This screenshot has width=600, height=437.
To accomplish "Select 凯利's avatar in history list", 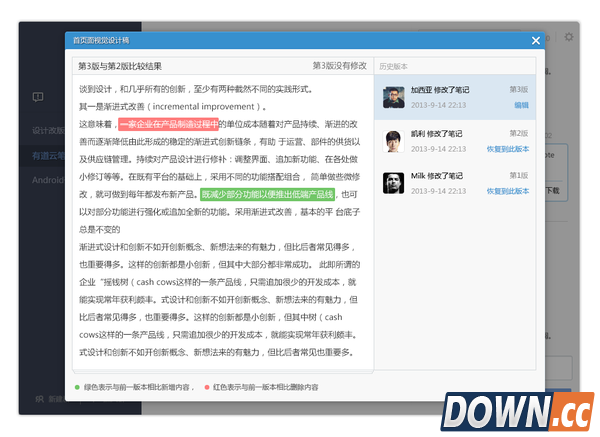I will pos(395,140).
